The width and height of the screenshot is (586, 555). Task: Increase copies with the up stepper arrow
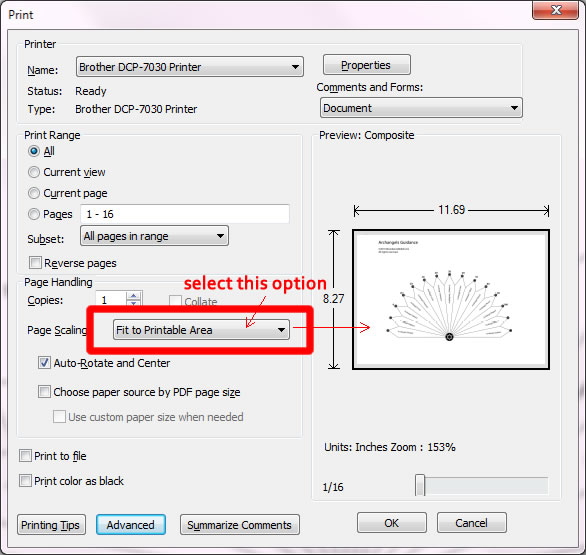click(x=134, y=296)
